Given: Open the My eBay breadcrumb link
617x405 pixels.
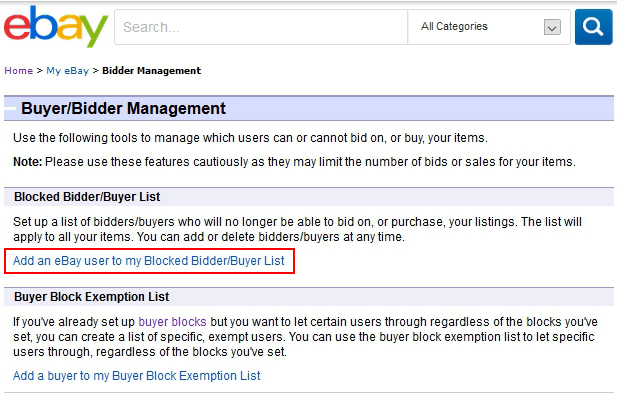Looking at the screenshot, I should click(x=68, y=71).
